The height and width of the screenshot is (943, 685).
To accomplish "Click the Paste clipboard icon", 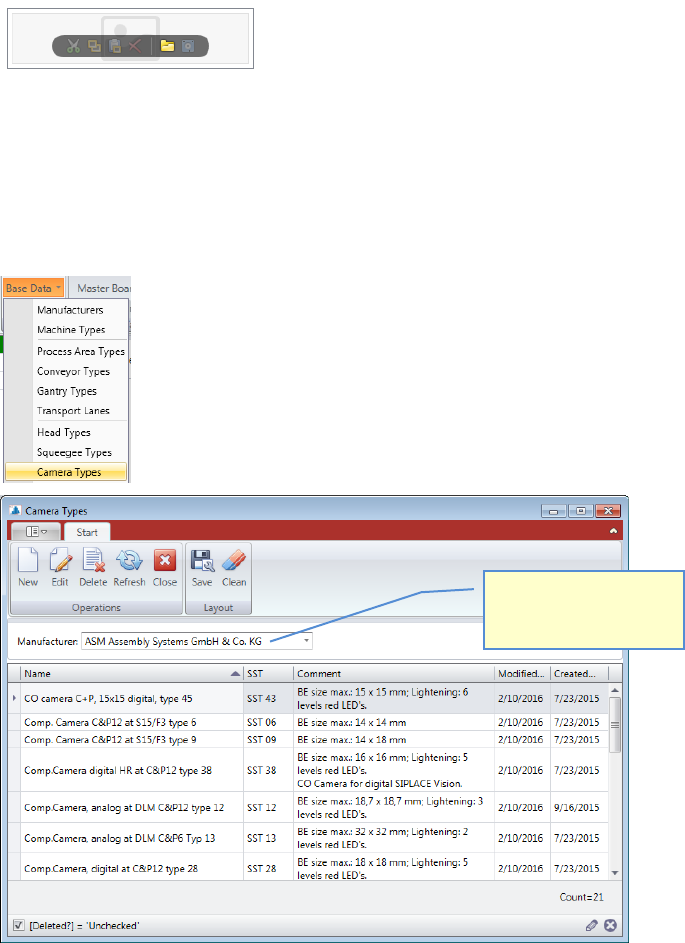I will click(x=115, y=46).
